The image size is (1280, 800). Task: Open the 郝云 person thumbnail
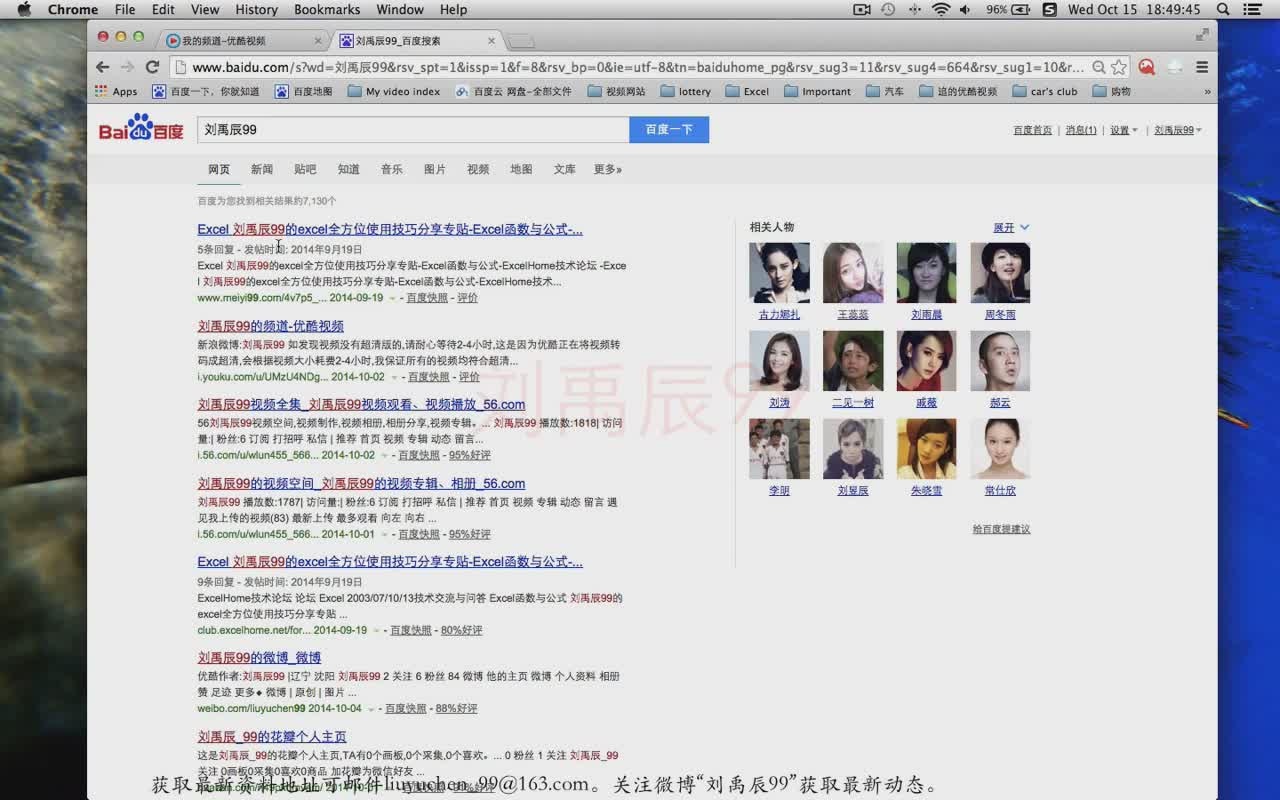click(x=1000, y=360)
